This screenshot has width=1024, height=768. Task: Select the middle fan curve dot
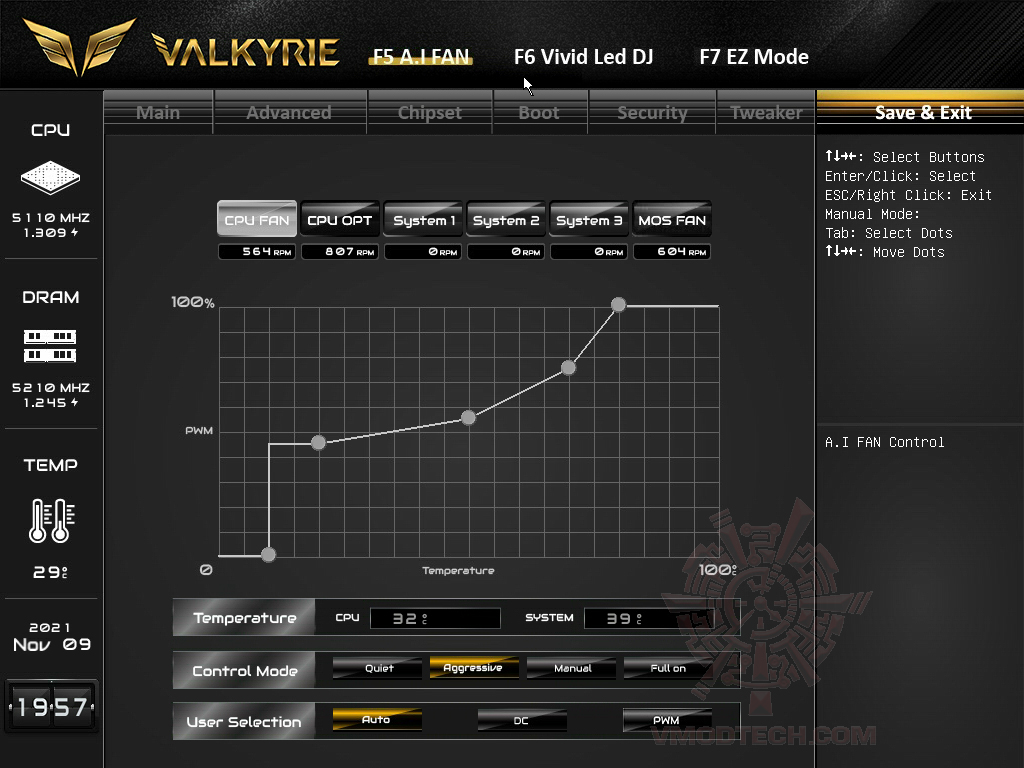[x=468, y=417]
